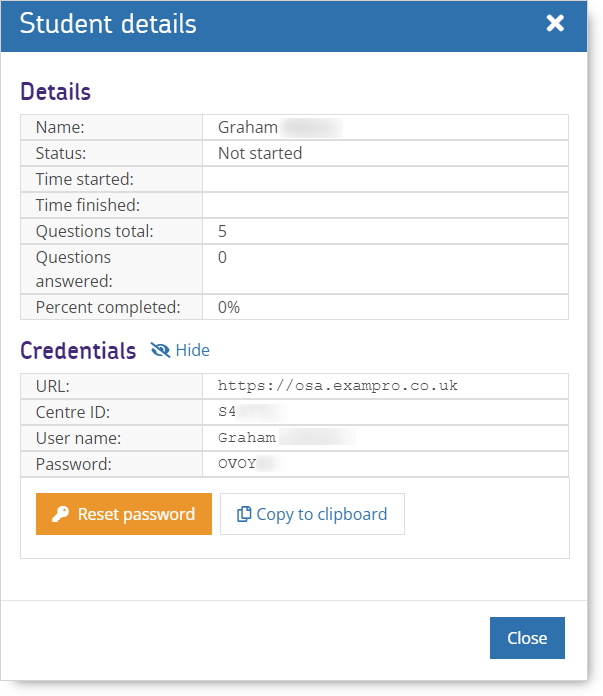Click the crossed-eye Hide icon

point(160,350)
